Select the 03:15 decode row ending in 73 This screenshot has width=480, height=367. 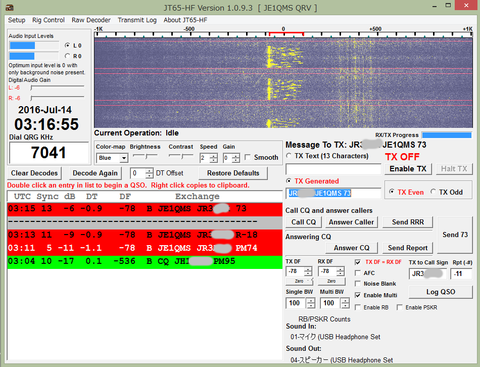[145, 209]
